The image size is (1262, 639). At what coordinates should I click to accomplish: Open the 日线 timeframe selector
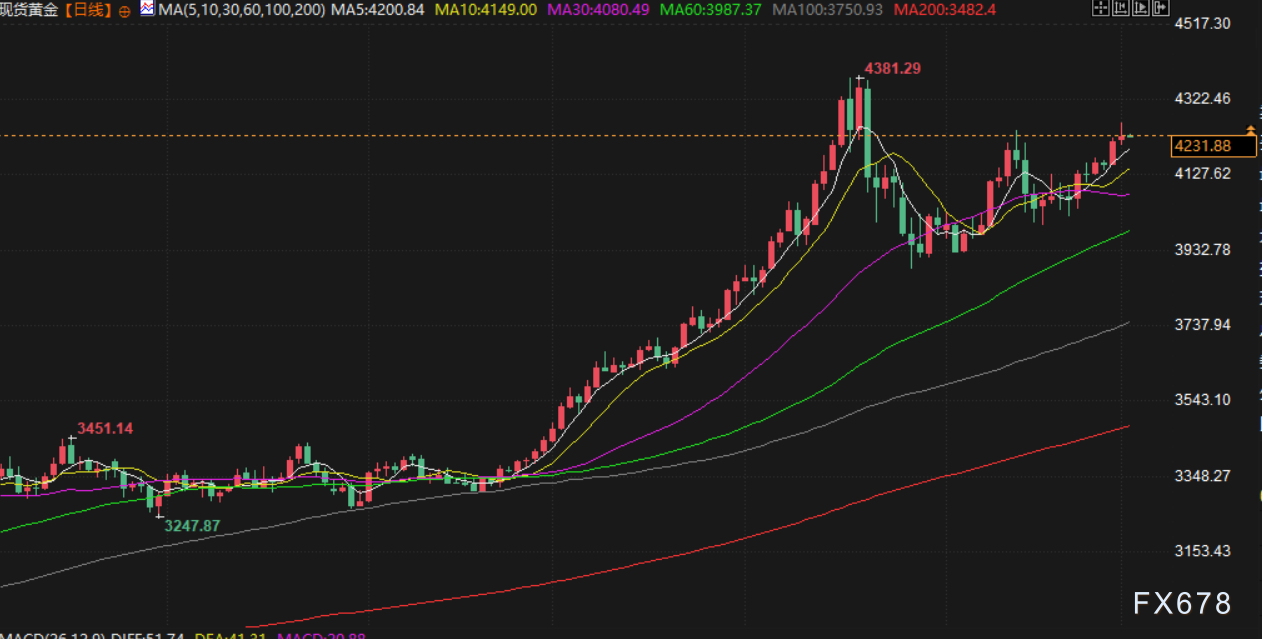[x=89, y=10]
